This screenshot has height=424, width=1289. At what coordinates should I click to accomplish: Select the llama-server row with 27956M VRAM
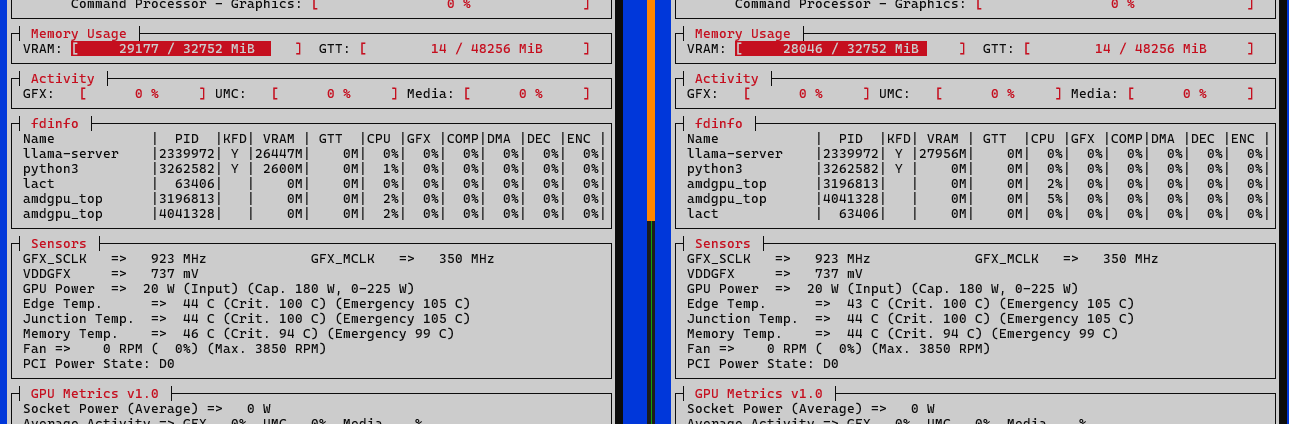979,154
